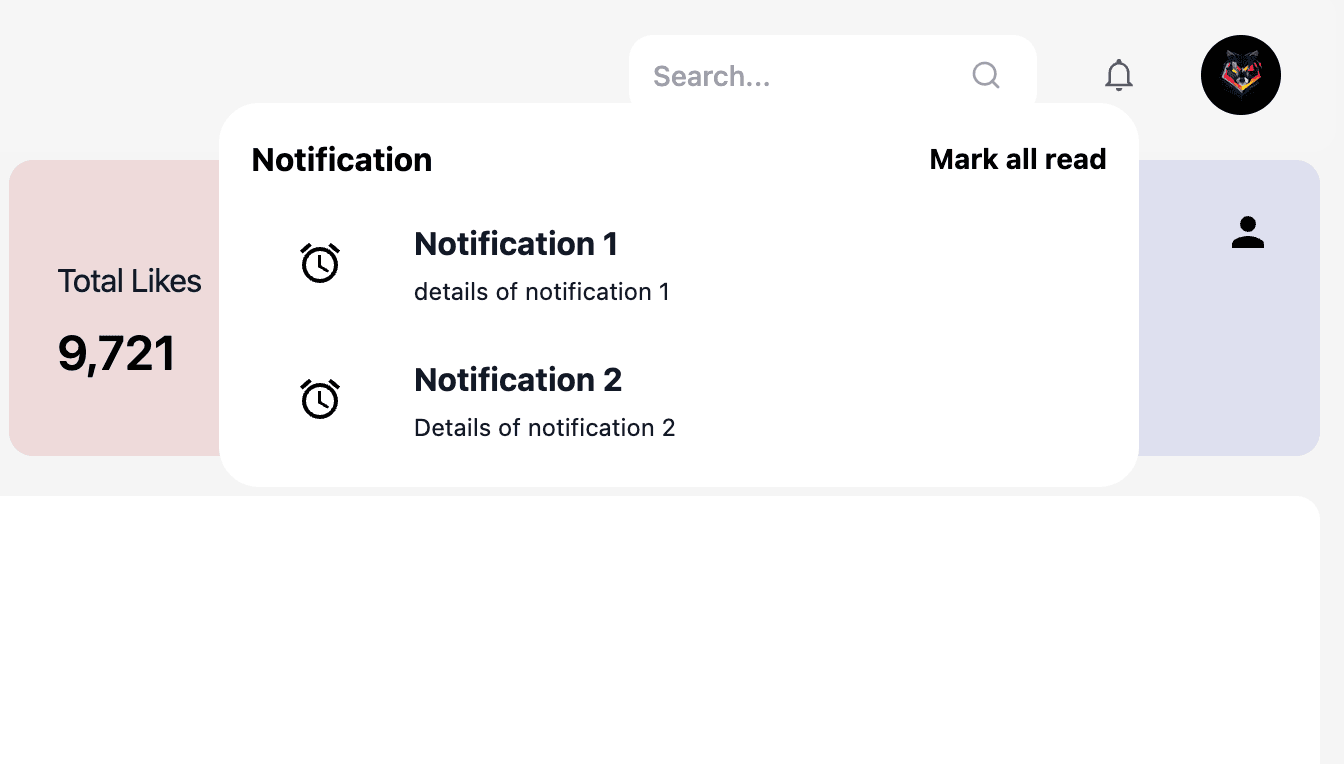
Task: Open the Notification 2 title
Action: tap(518, 380)
